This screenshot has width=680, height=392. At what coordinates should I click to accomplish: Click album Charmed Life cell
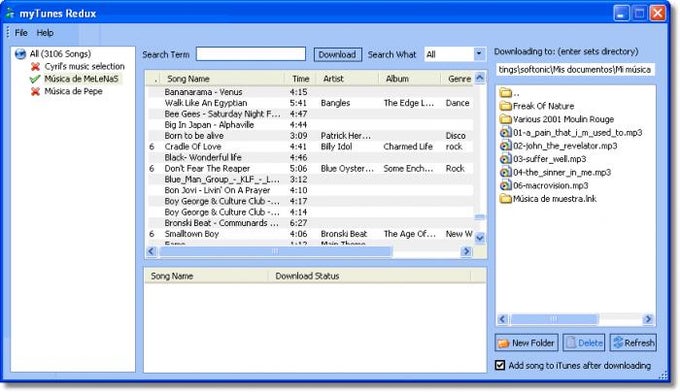(408, 147)
